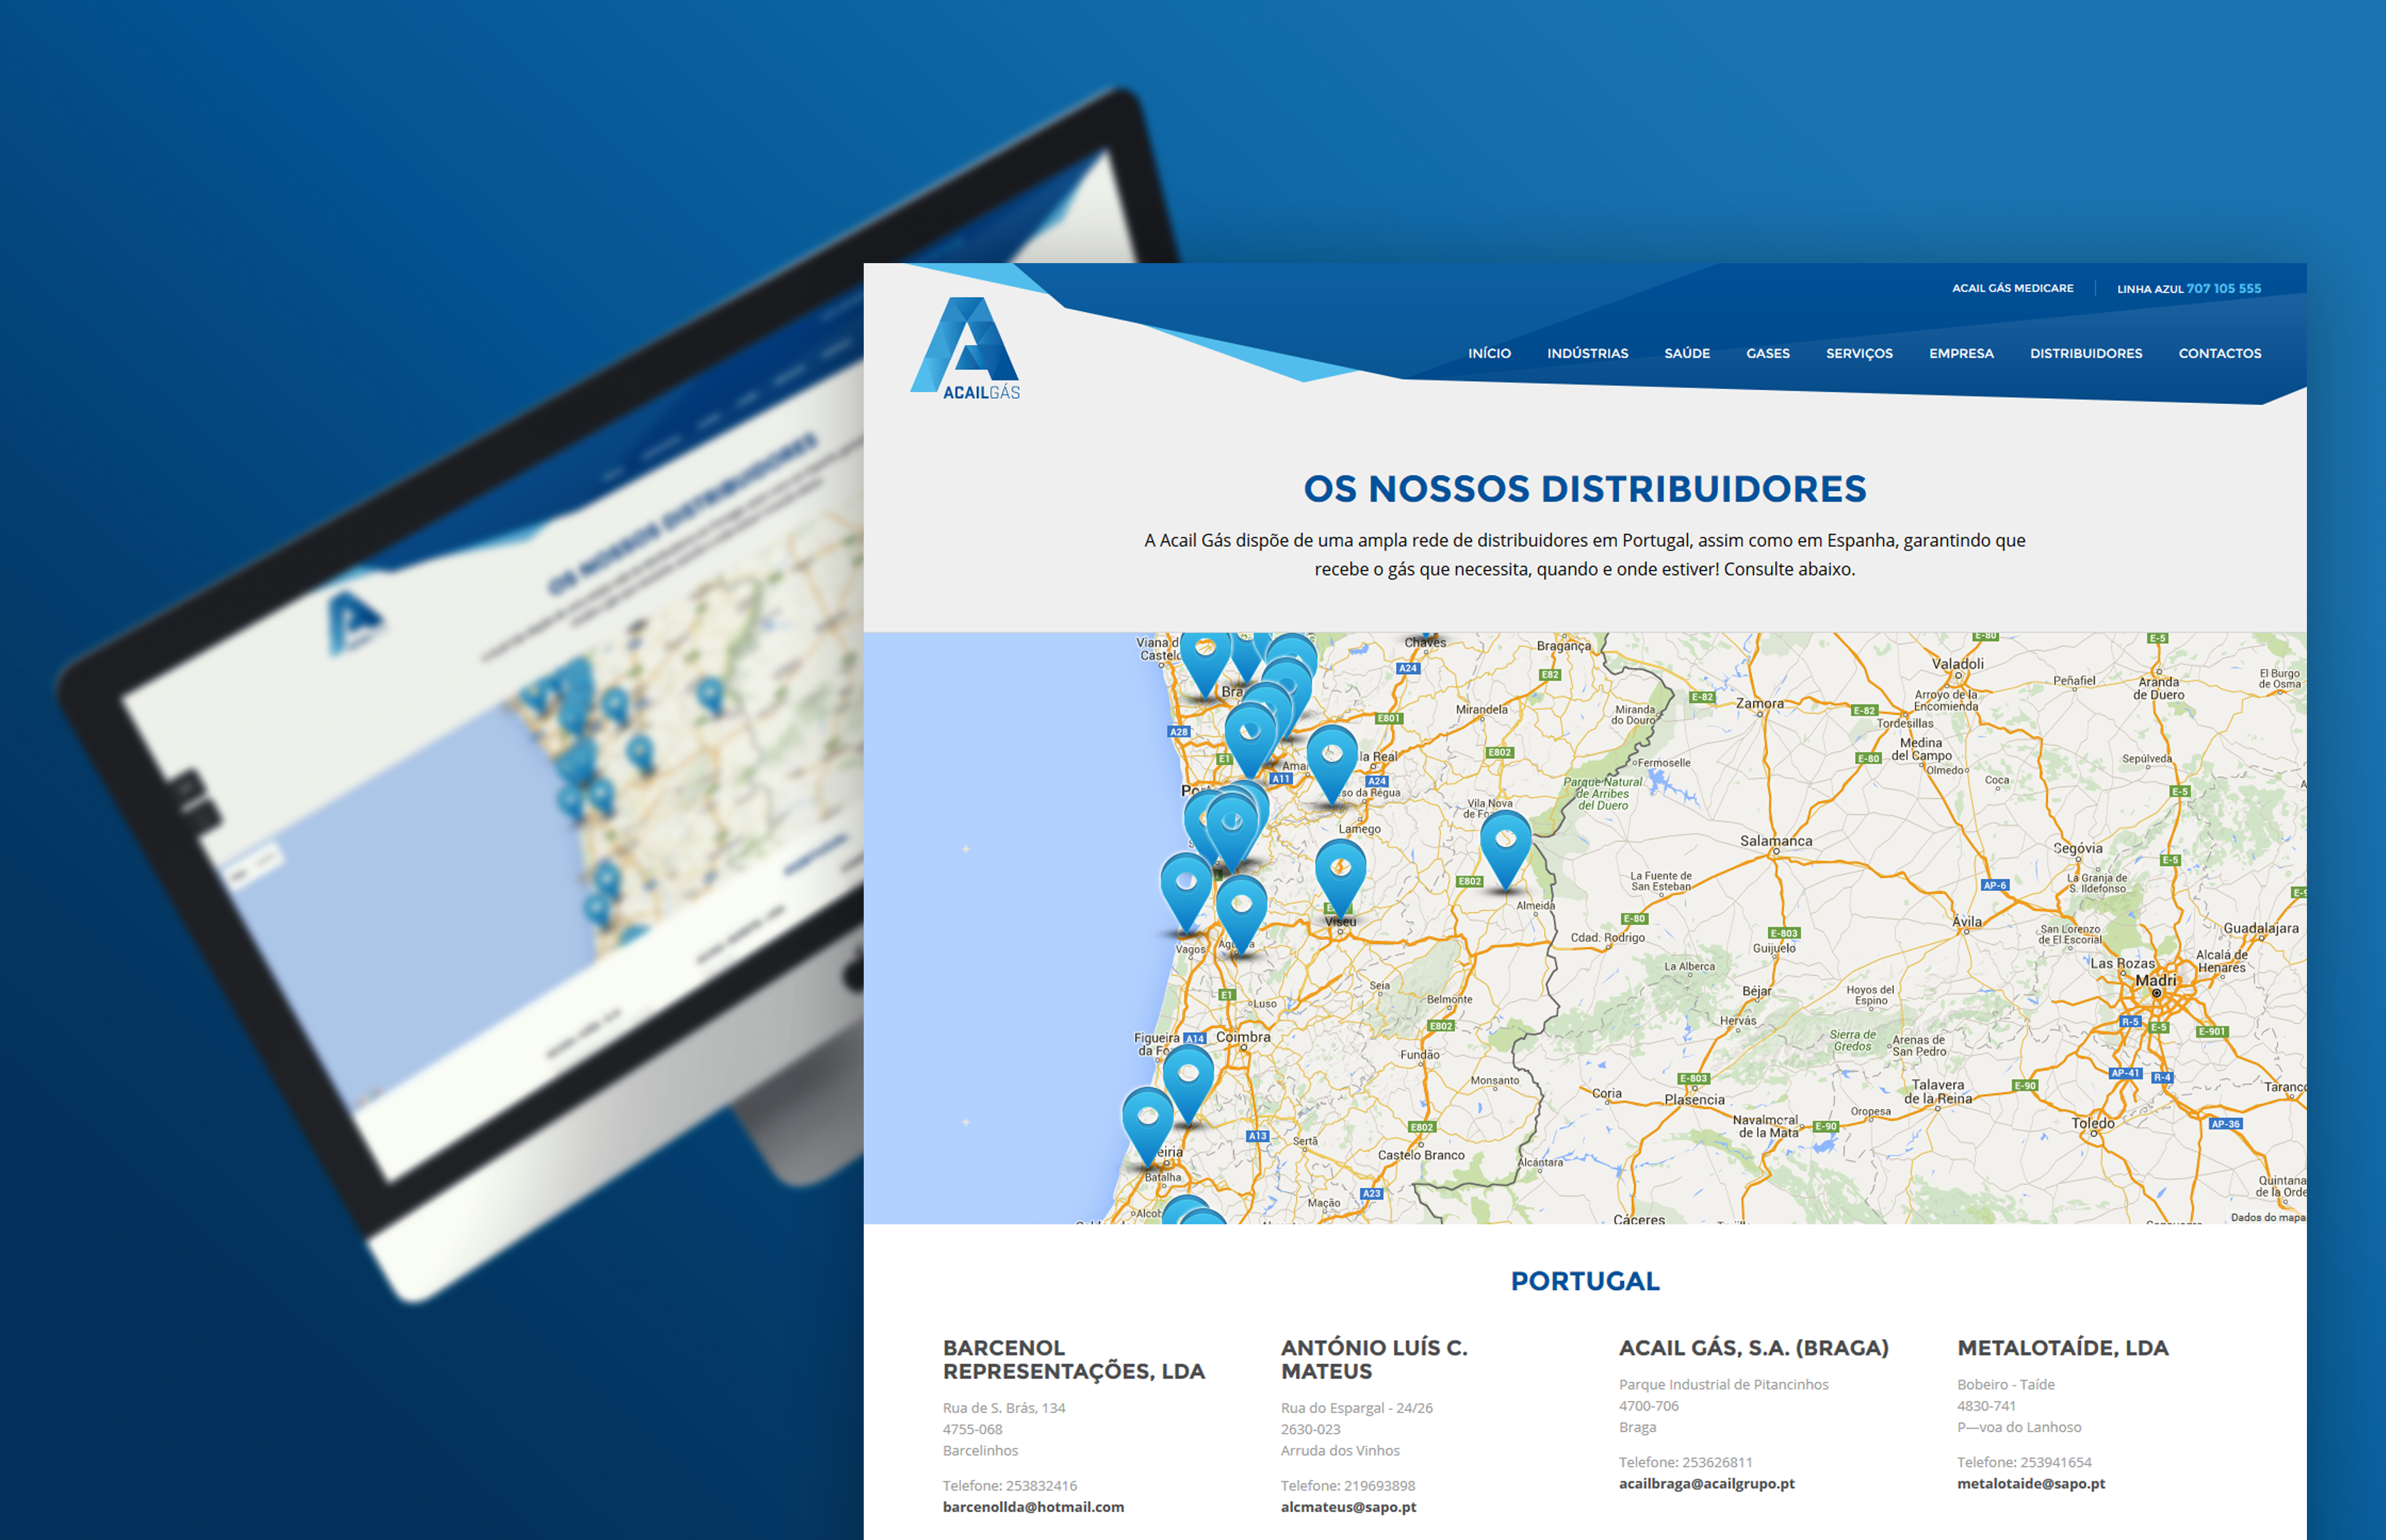Open the Início menu item

1489,353
